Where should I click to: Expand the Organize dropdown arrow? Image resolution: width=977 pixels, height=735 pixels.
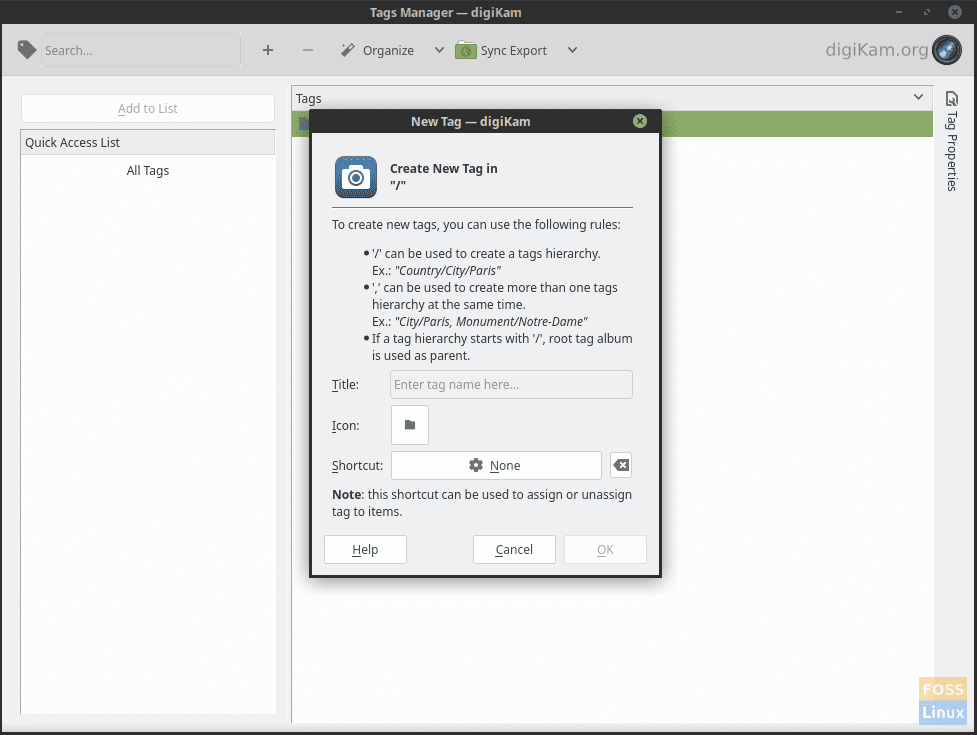coord(439,50)
